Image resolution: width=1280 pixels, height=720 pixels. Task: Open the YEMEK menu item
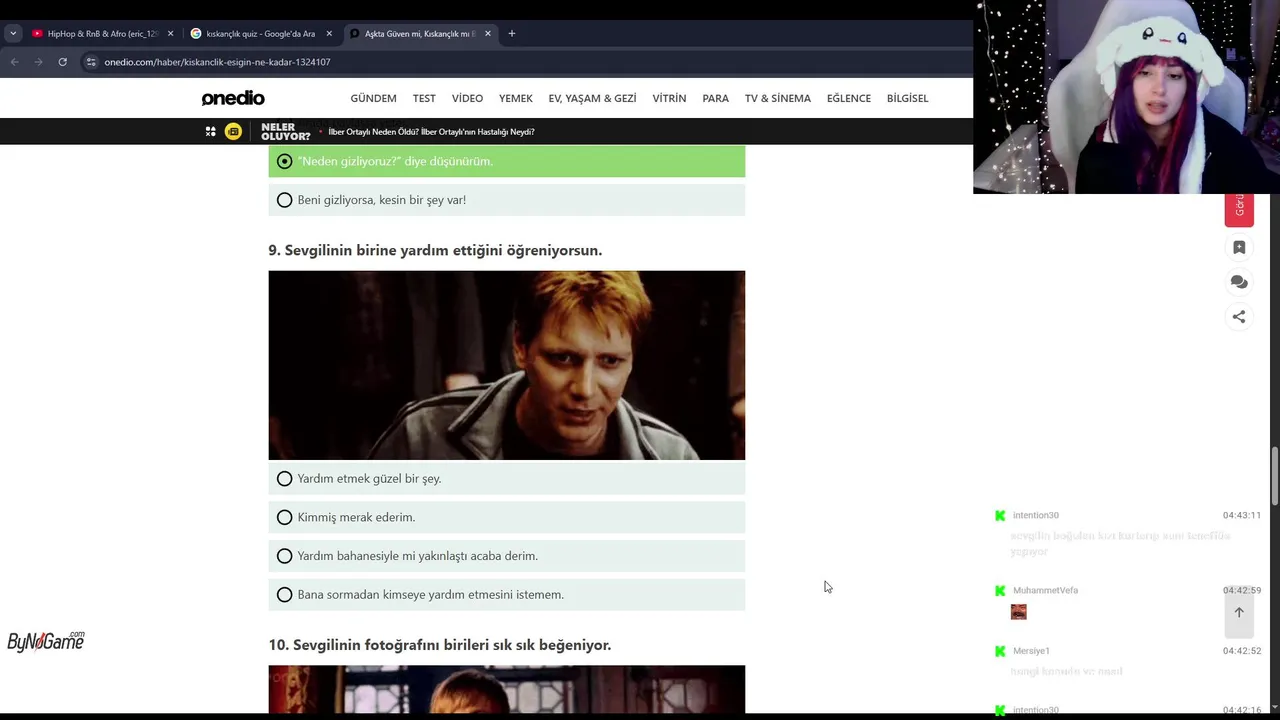point(516,98)
